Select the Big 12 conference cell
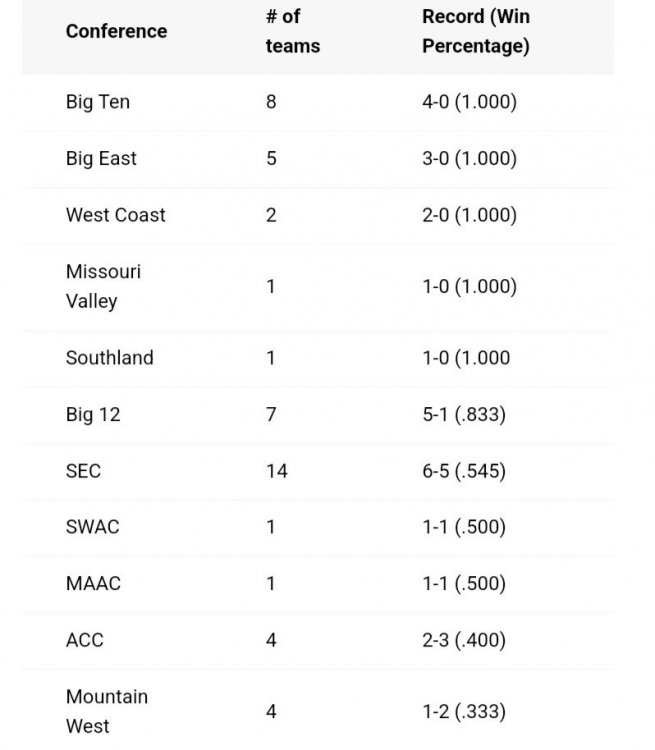The image size is (655, 750). 93,414
